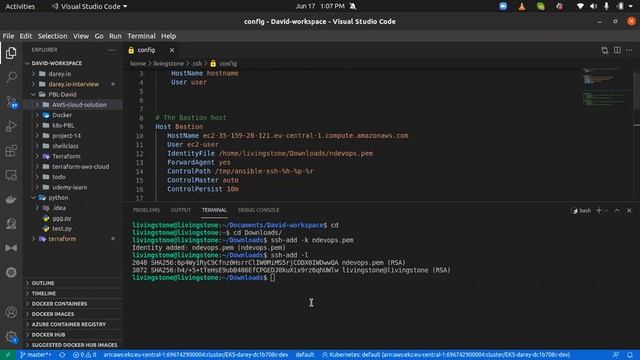Open the Run menu
This screenshot has width=640, height=360.
click(x=115, y=36)
